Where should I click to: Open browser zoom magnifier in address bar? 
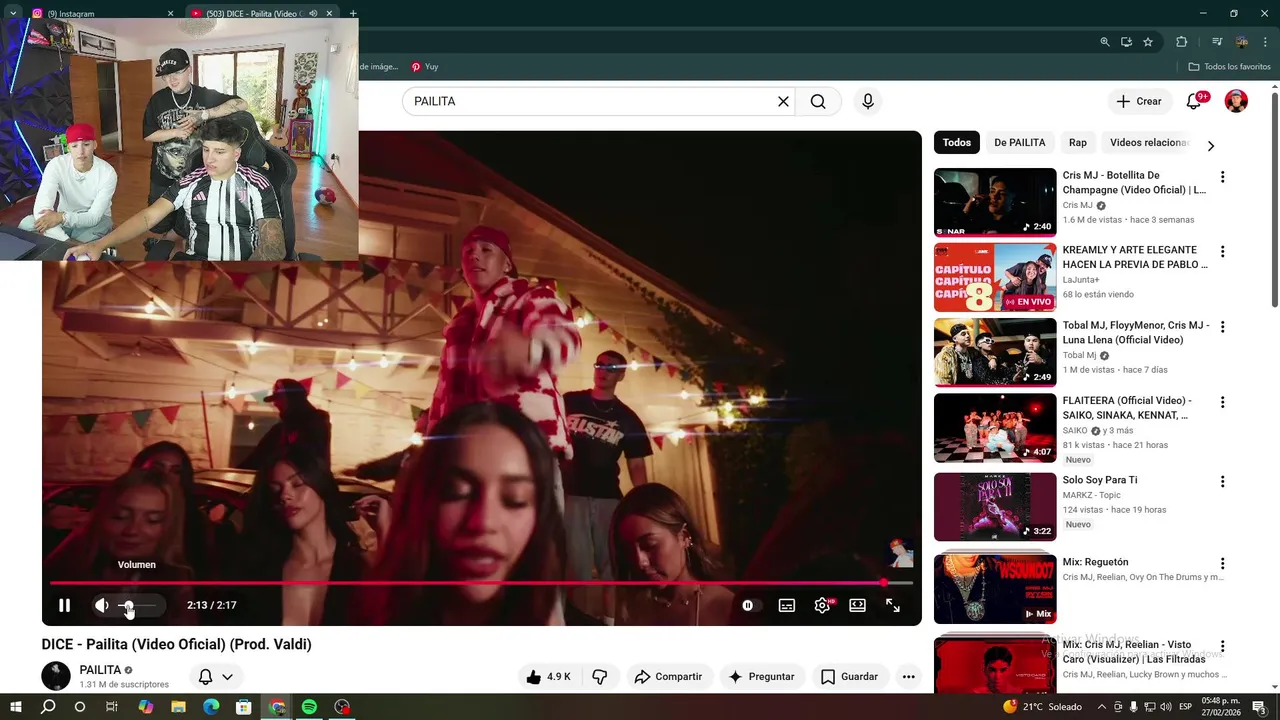(1105, 42)
